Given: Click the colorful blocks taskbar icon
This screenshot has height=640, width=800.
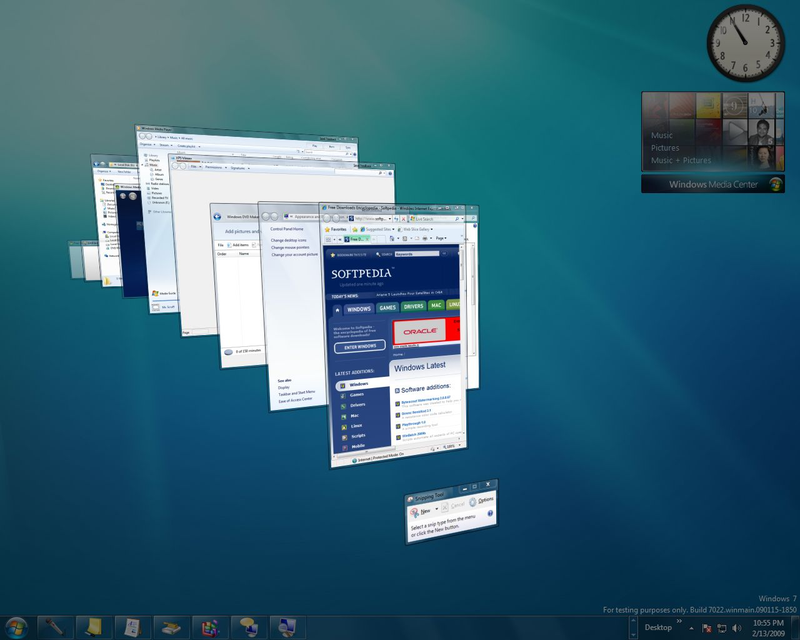Looking at the screenshot, I should [210, 627].
